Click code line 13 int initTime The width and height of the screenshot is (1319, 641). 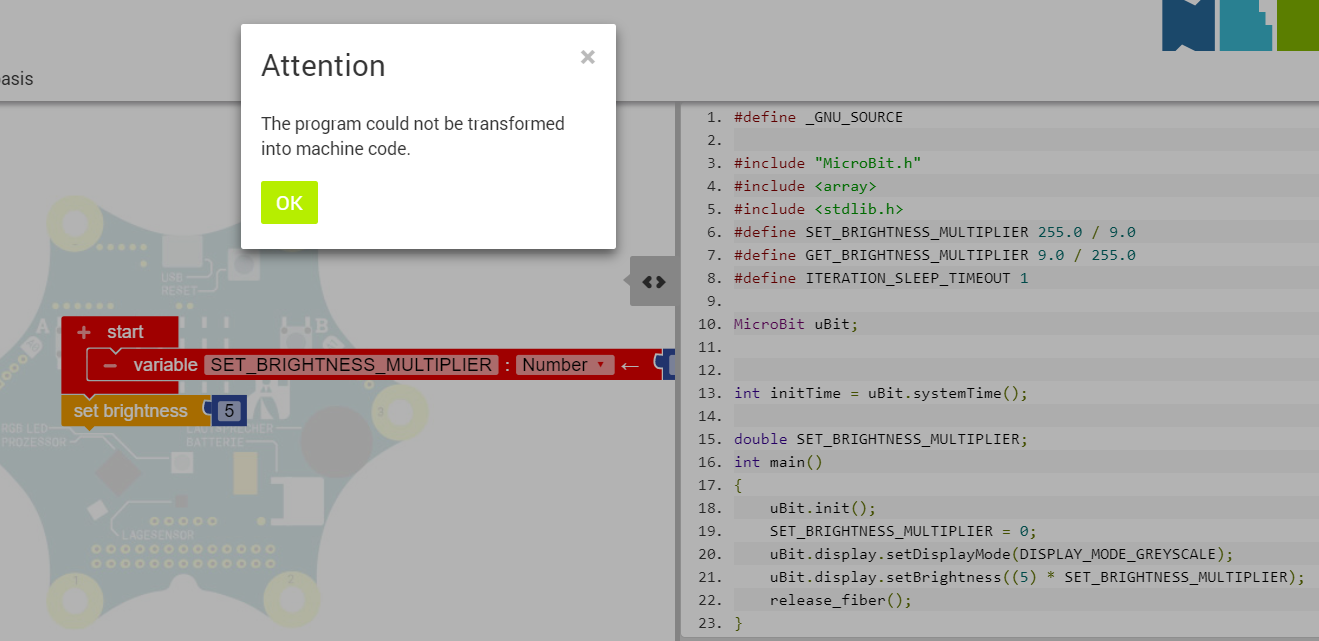coord(881,393)
